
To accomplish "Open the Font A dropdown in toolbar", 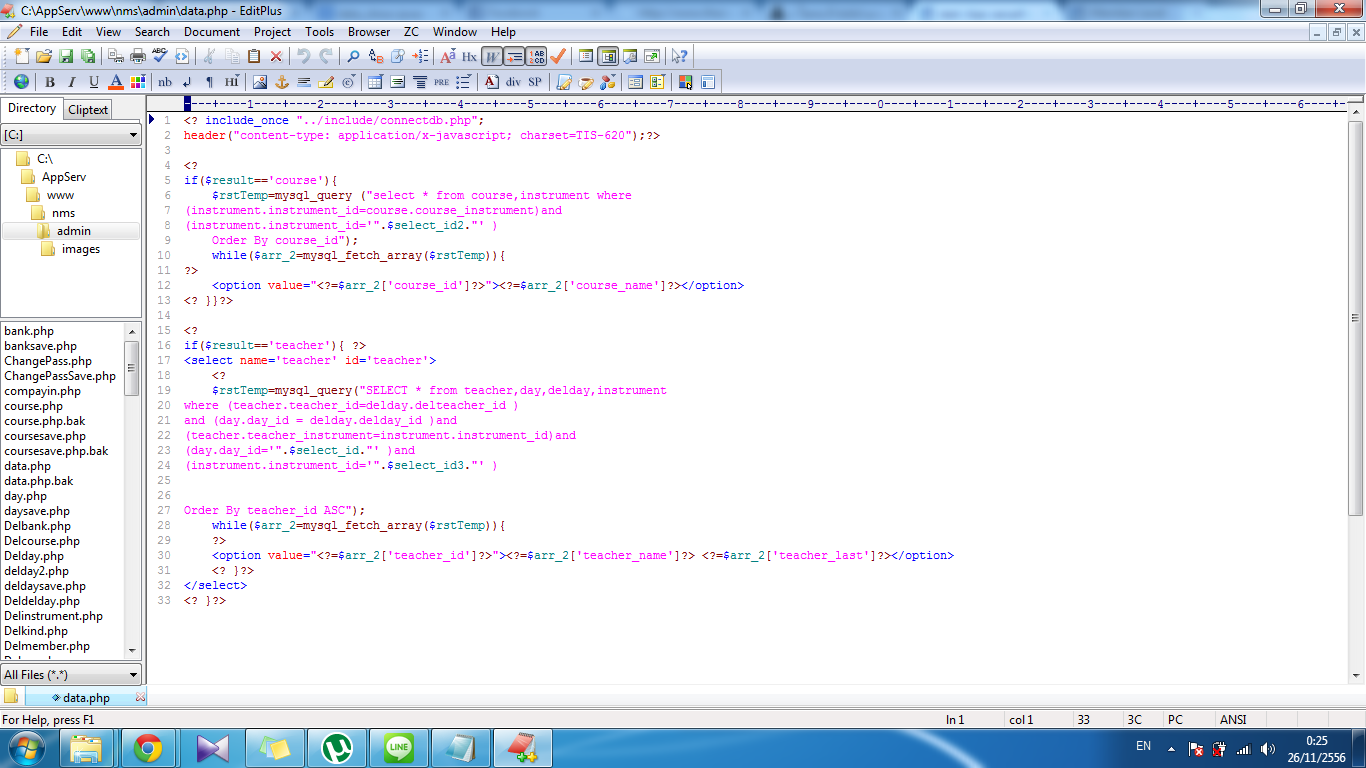I will (x=447, y=56).
